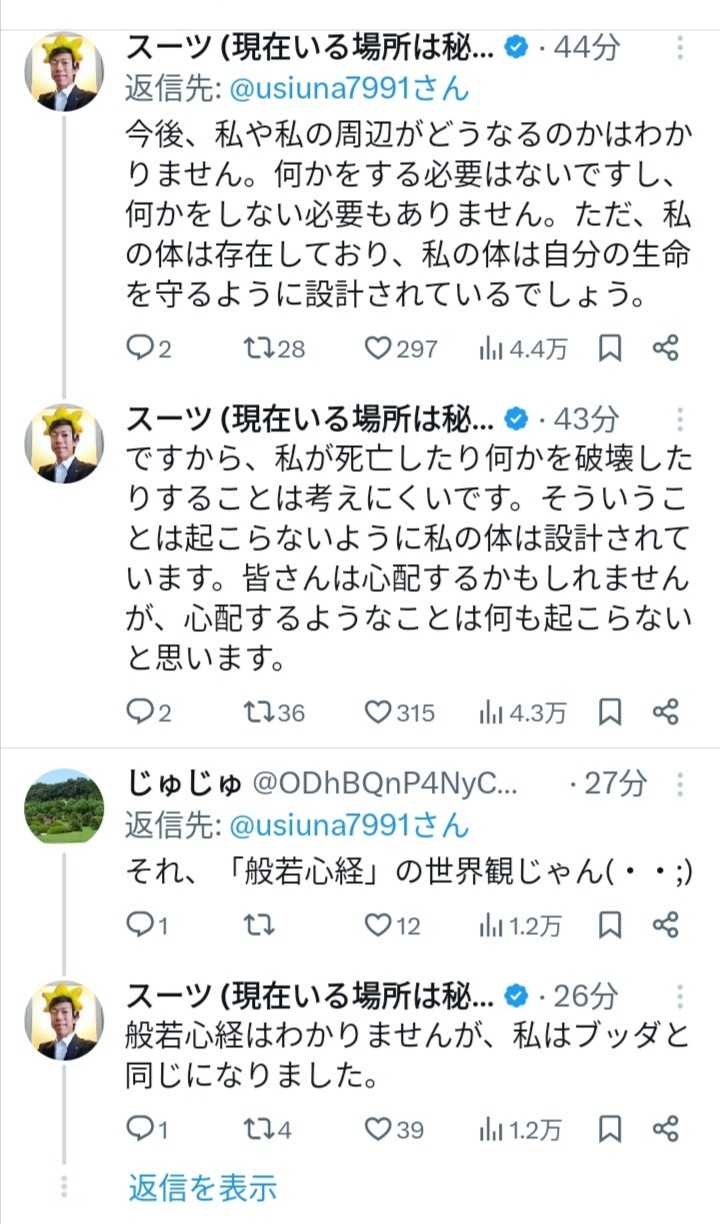Share the 44分 tweet

(x=666, y=348)
